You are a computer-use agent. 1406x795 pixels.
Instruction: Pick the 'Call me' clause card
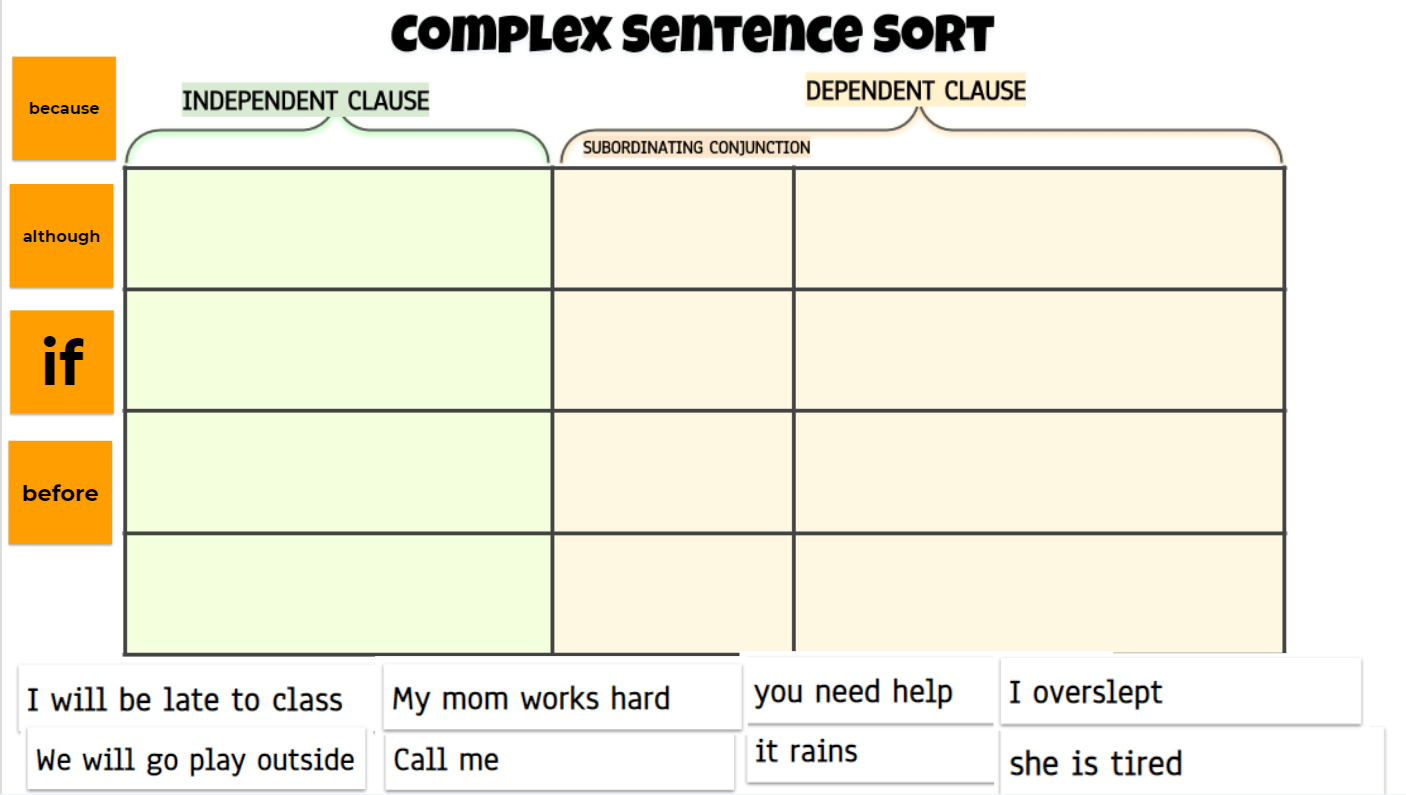click(x=560, y=760)
